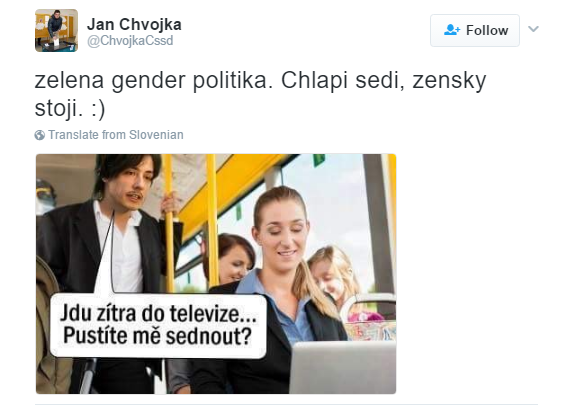Click the Follow button

[x=475, y=30]
